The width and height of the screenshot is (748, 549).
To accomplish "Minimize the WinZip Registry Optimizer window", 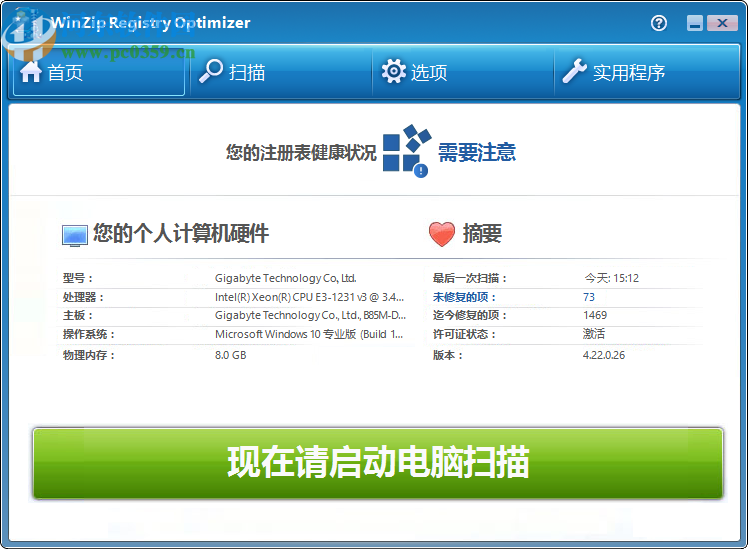I will coord(695,23).
